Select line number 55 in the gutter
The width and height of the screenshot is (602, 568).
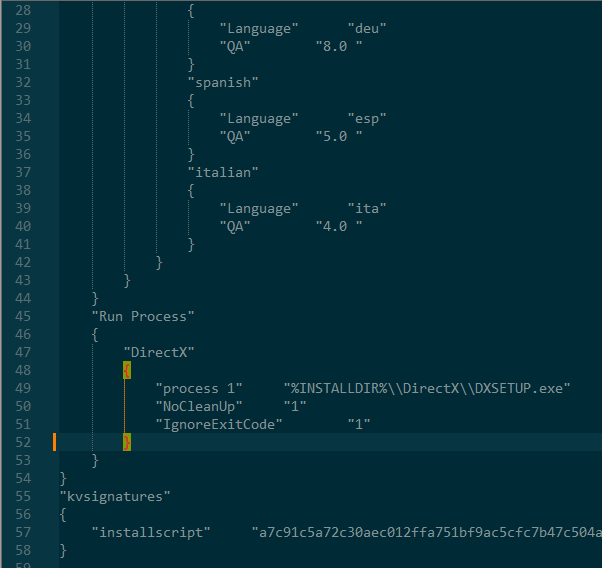(x=23, y=496)
